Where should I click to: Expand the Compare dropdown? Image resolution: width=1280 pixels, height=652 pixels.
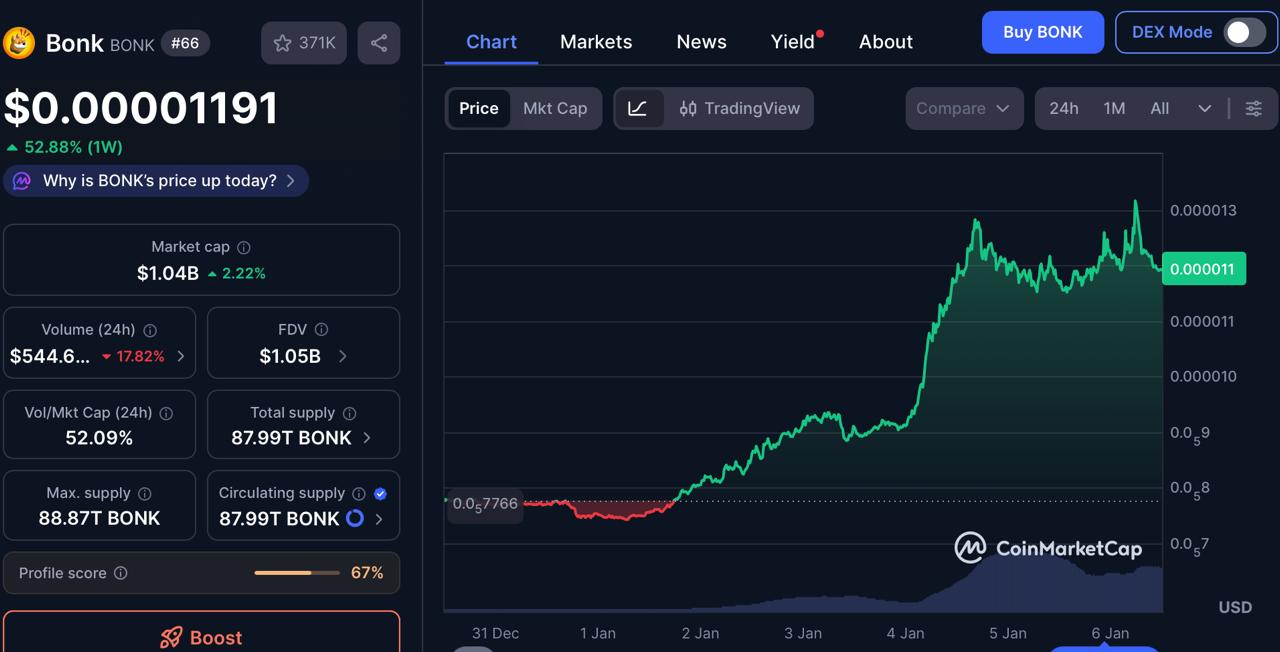pos(963,108)
